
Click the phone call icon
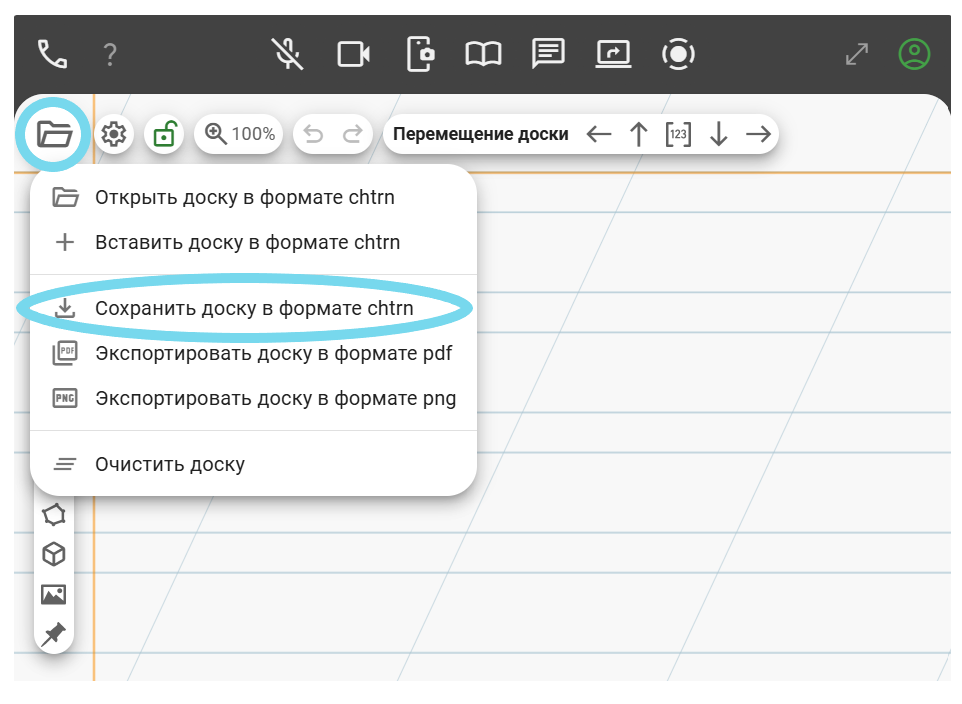click(x=52, y=54)
